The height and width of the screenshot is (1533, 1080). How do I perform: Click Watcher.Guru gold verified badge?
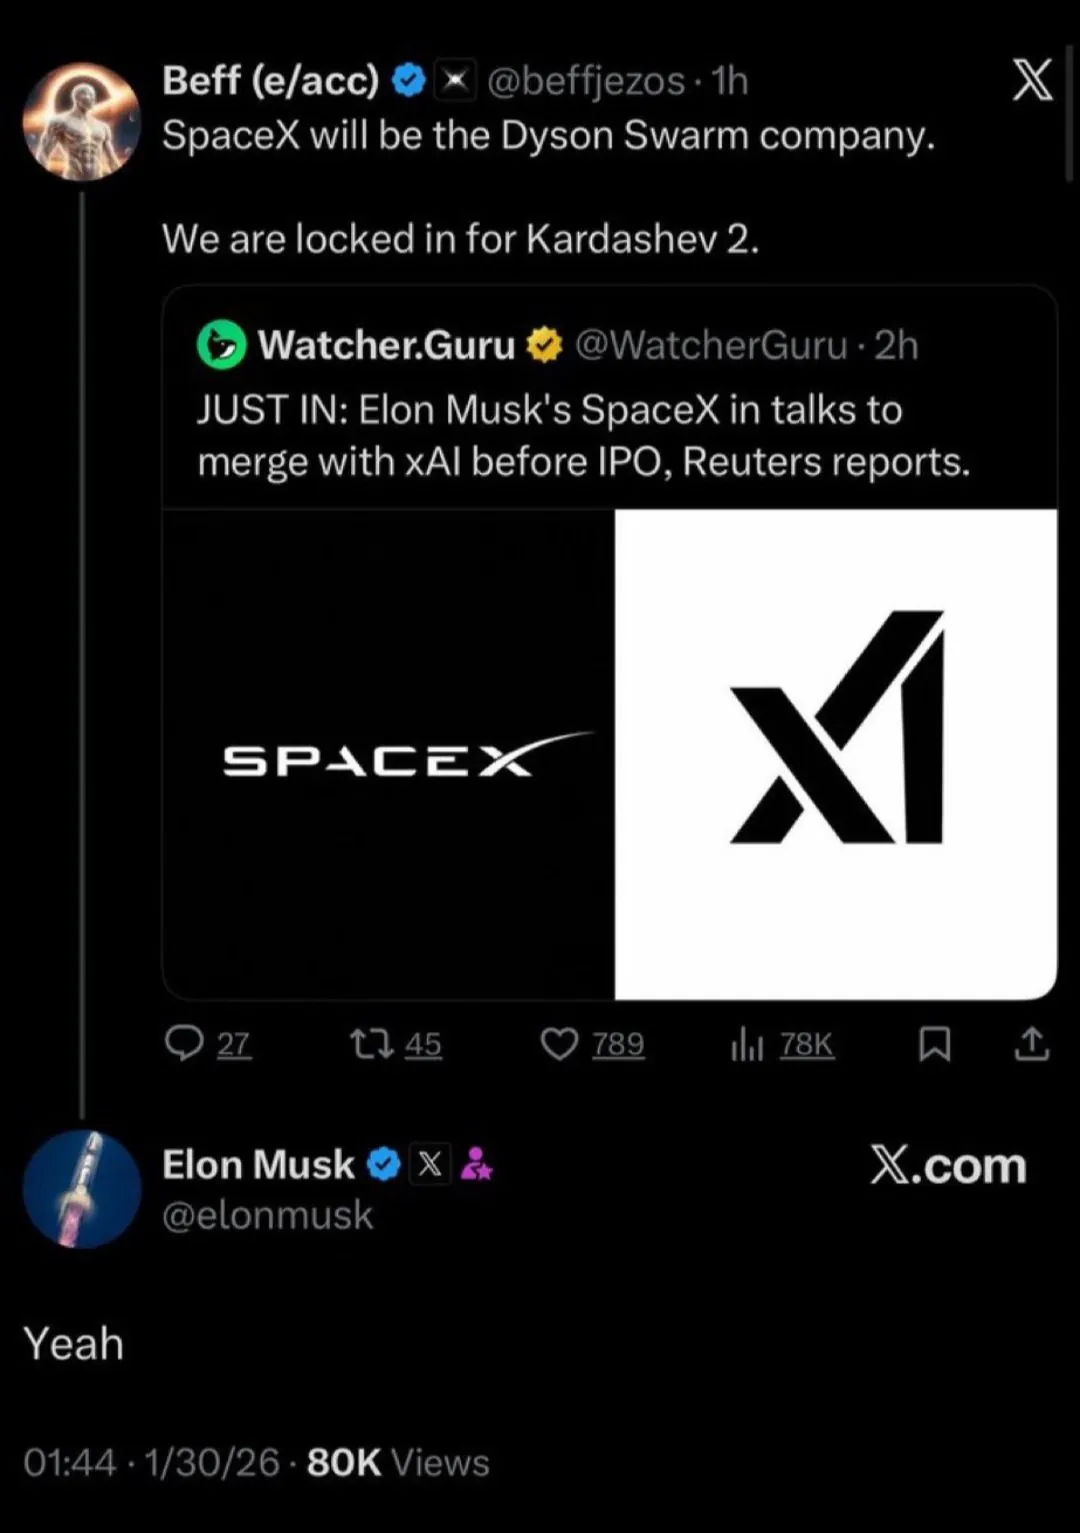[544, 345]
